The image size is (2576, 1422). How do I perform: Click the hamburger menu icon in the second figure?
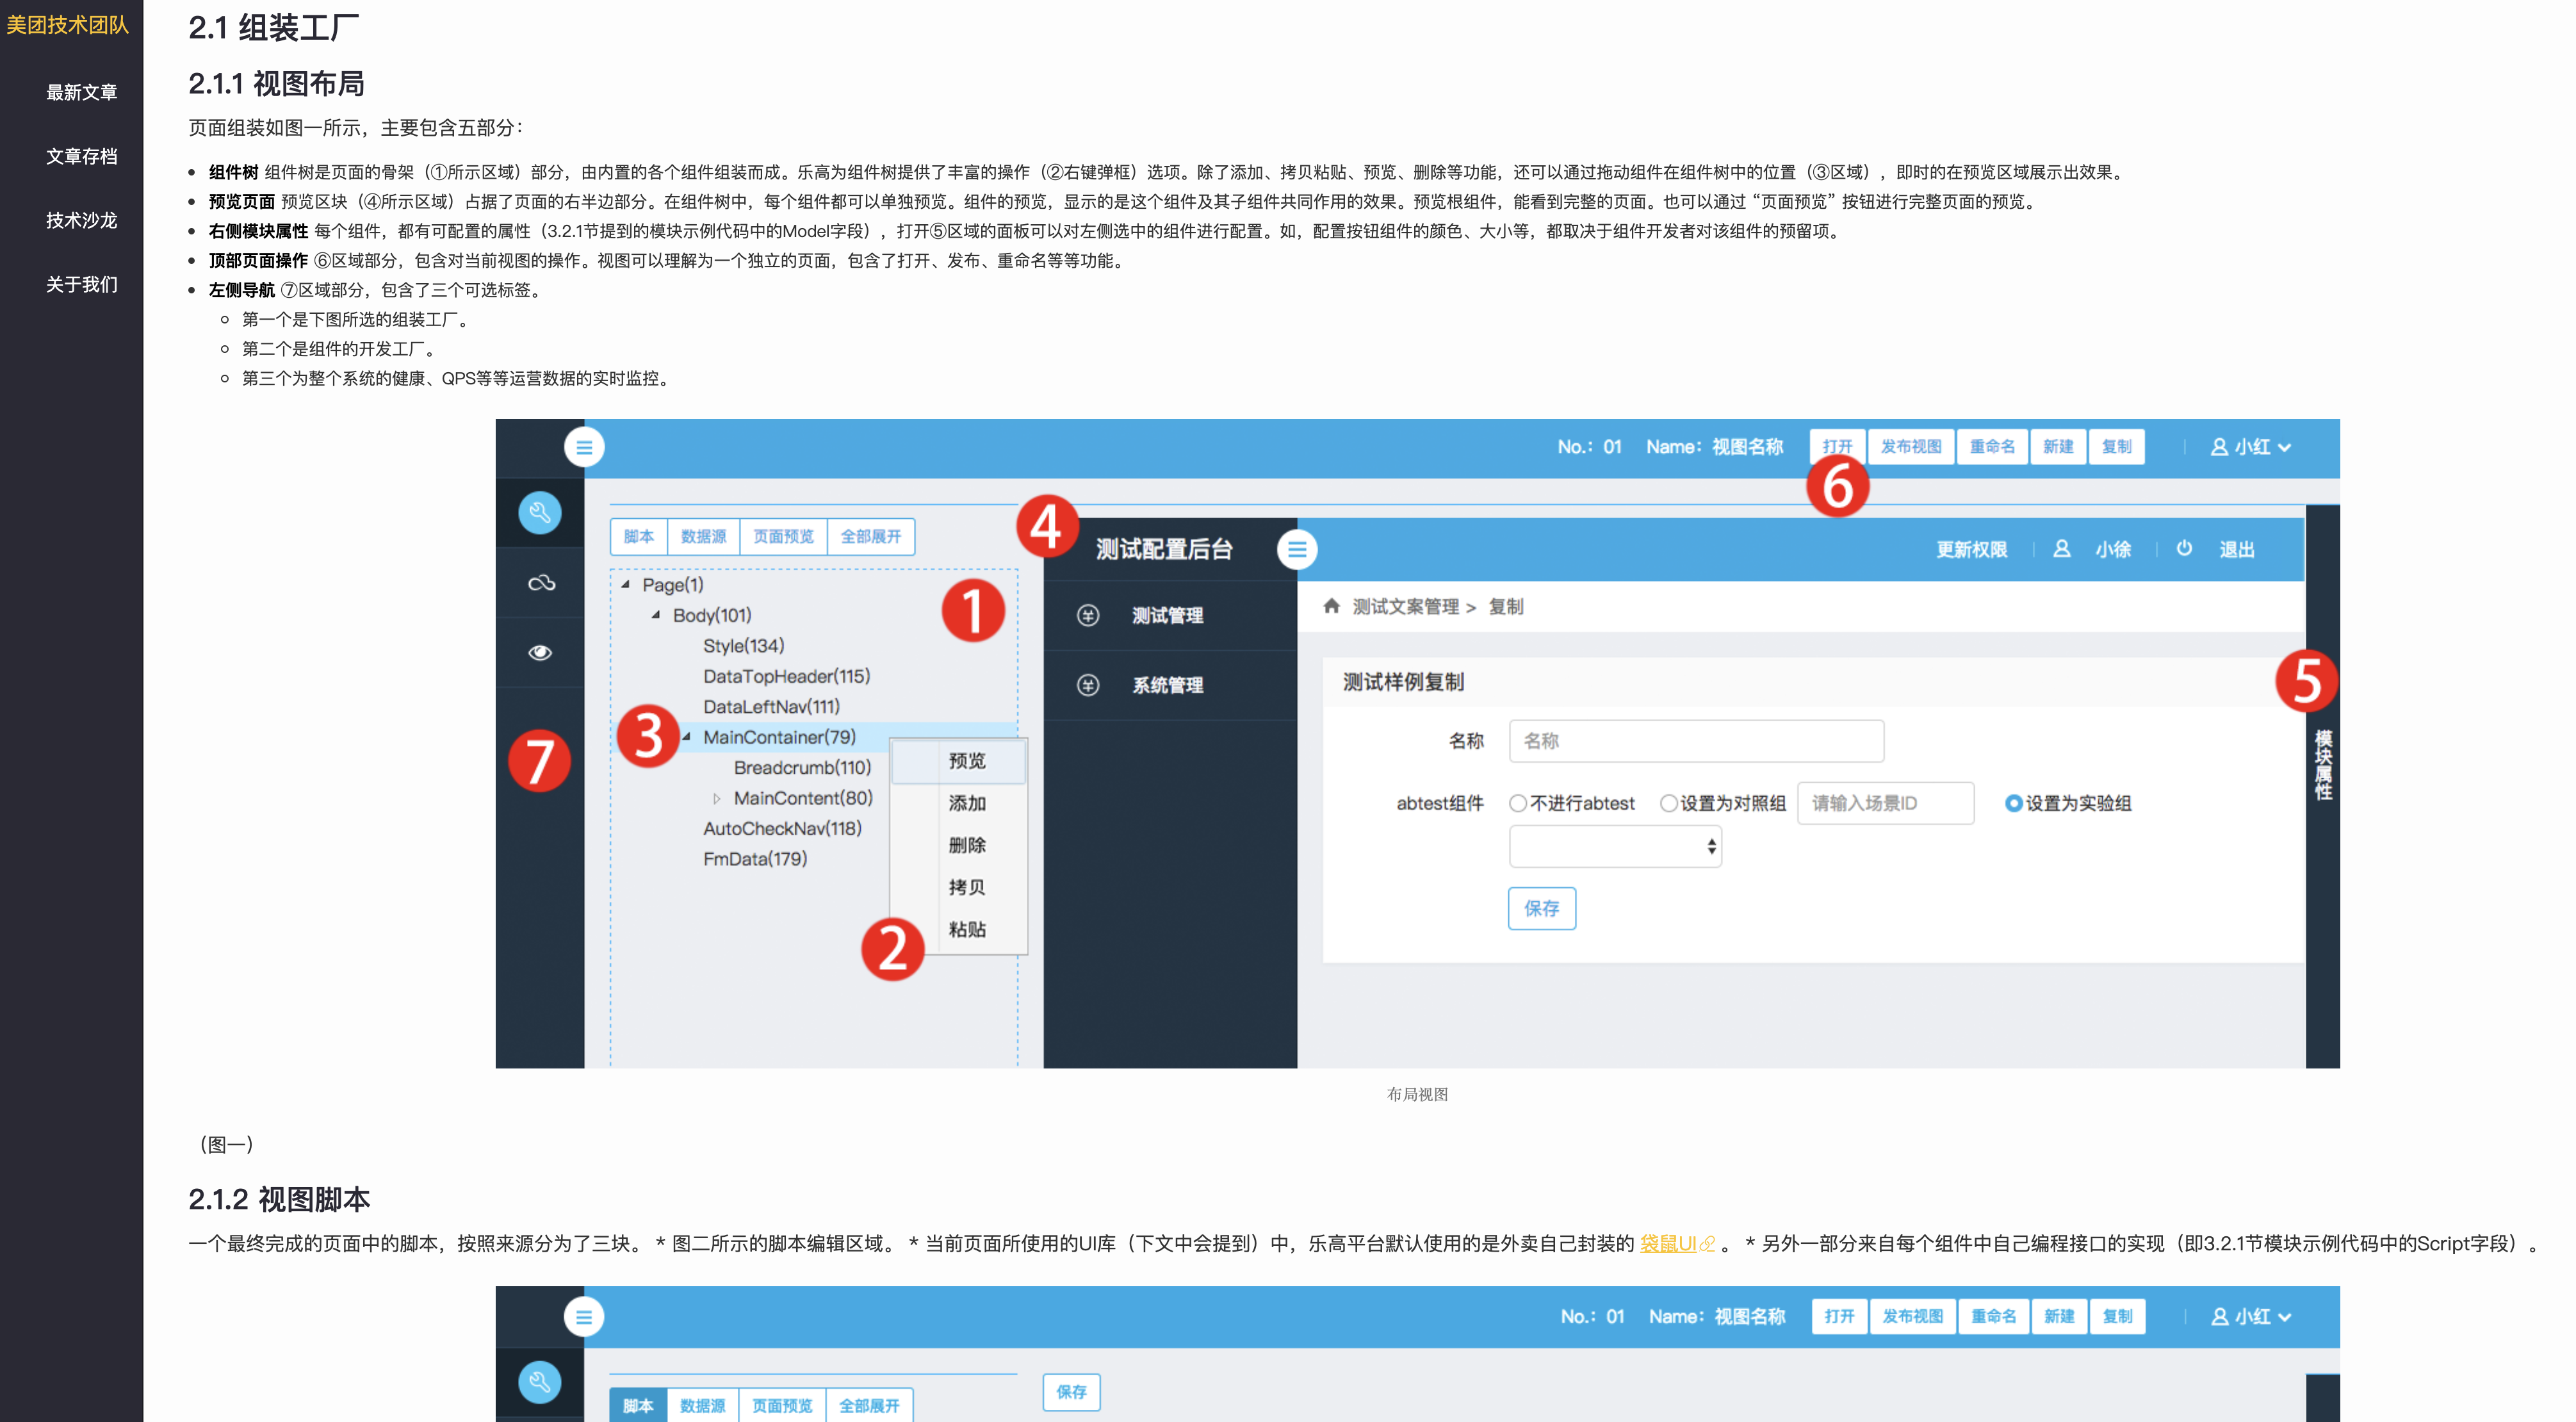584,1317
